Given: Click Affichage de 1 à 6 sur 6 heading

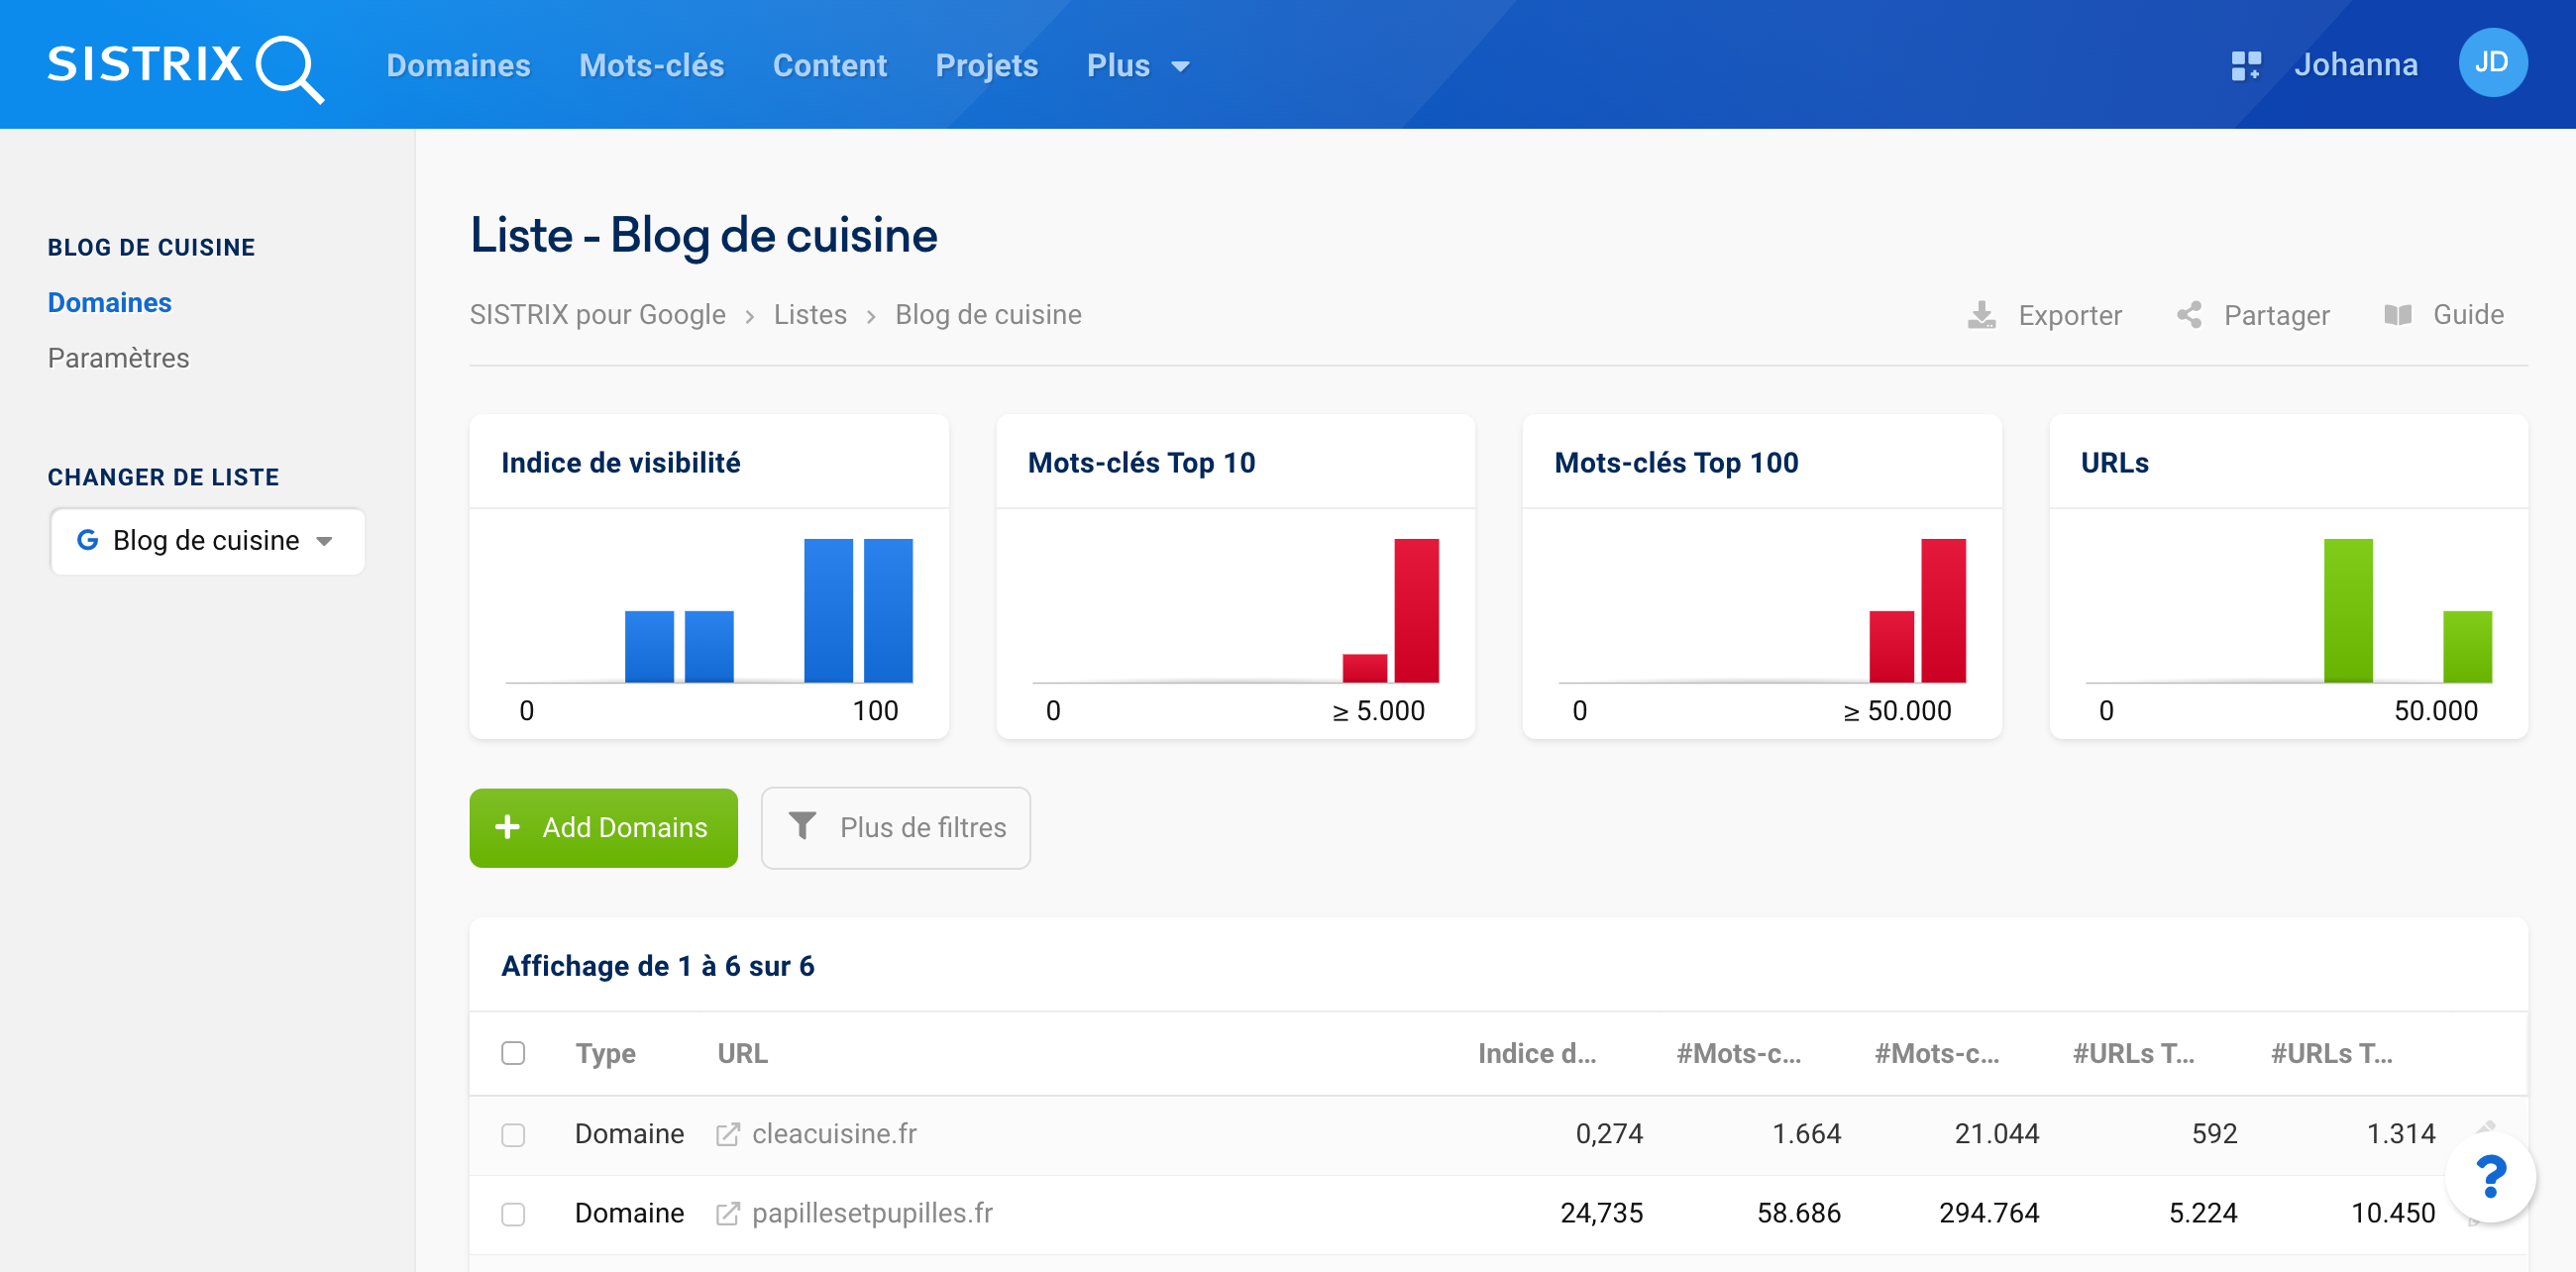Looking at the screenshot, I should (x=657, y=966).
